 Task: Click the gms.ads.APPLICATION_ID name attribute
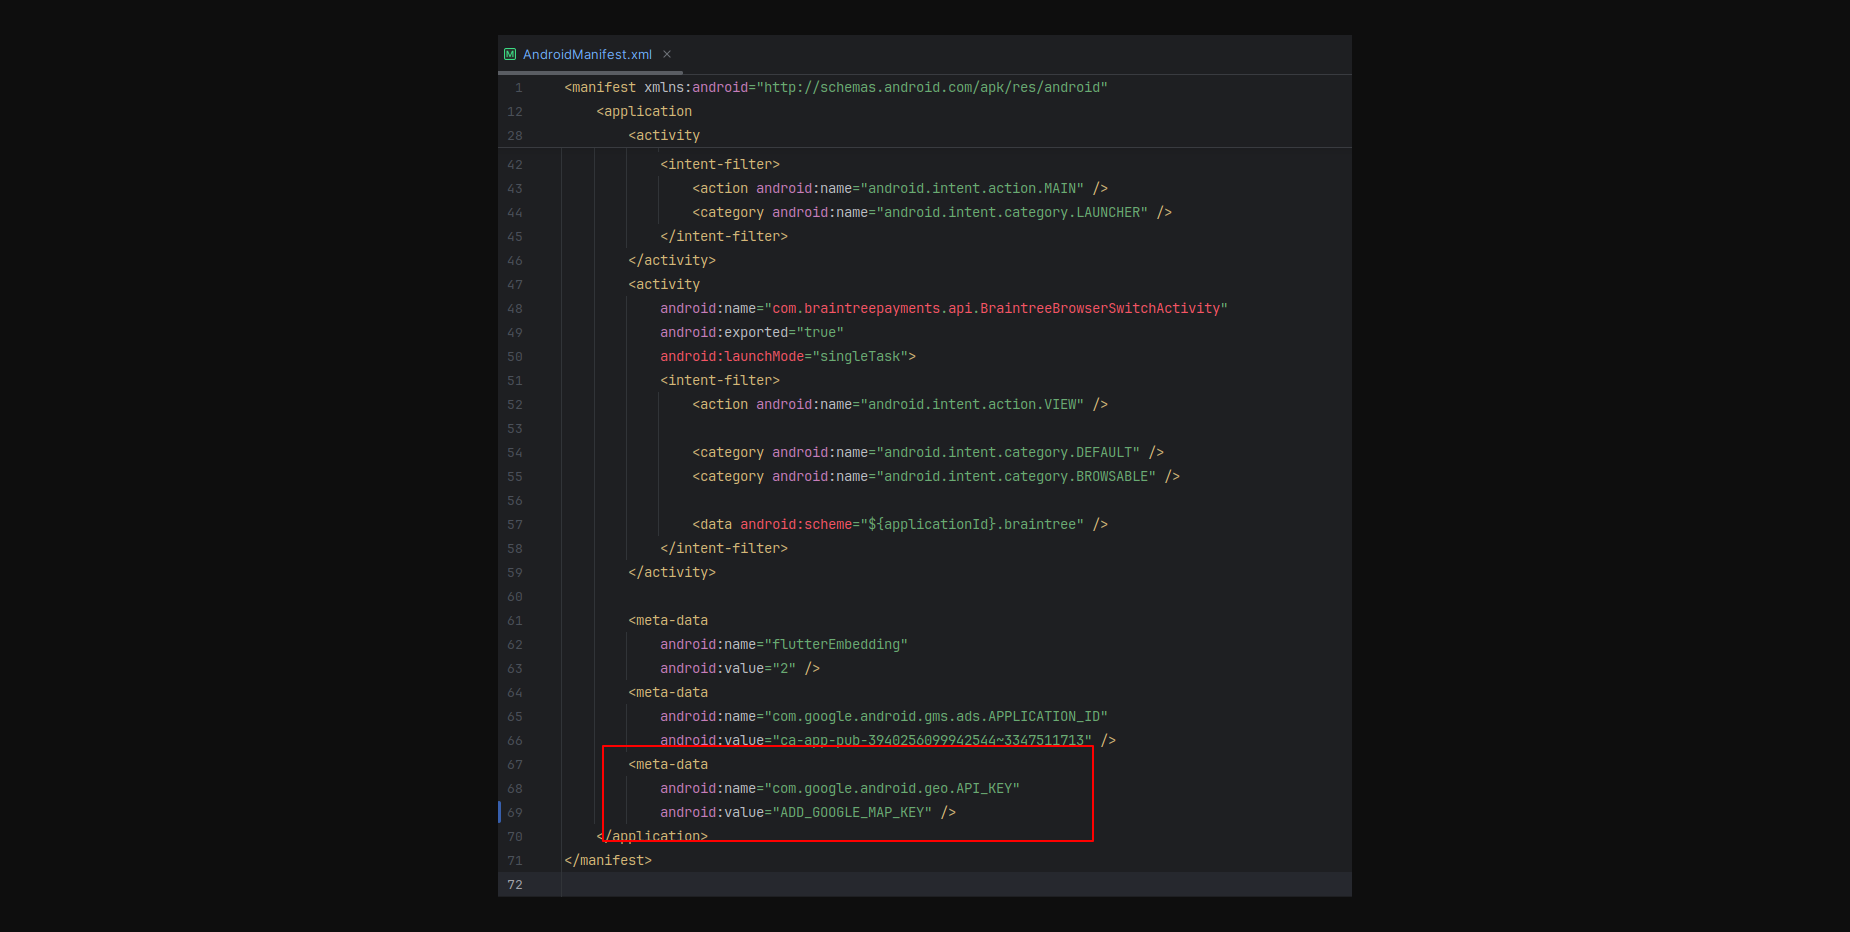[x=884, y=717]
